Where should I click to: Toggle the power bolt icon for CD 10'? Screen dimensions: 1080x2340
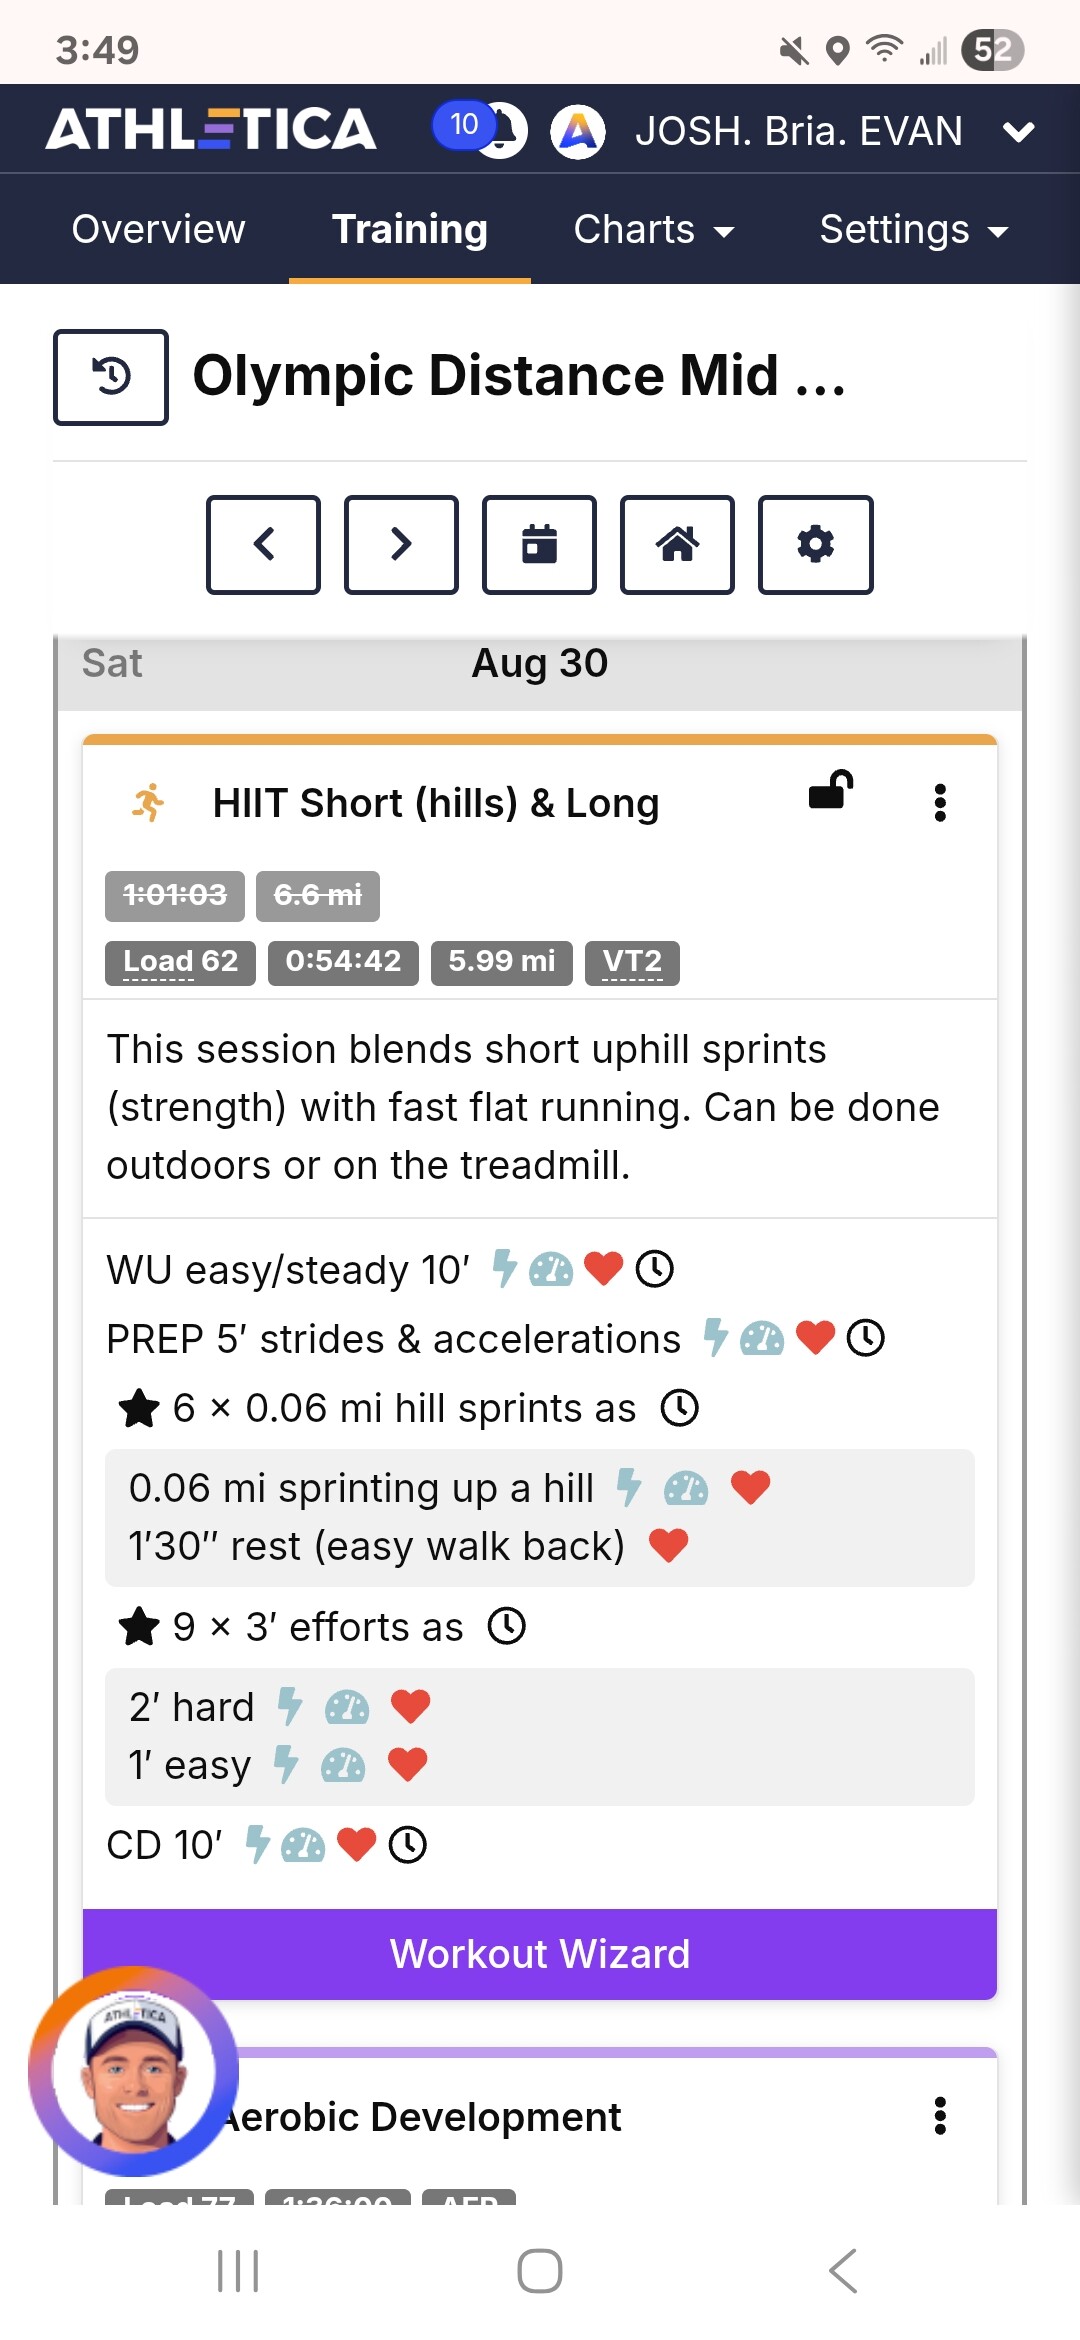(257, 1844)
